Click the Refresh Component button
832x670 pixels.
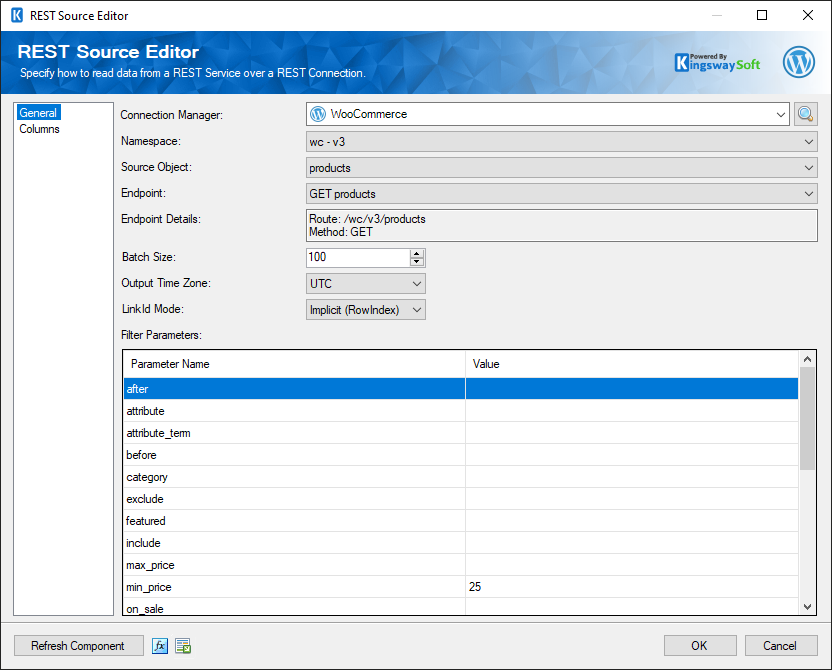tap(78, 645)
